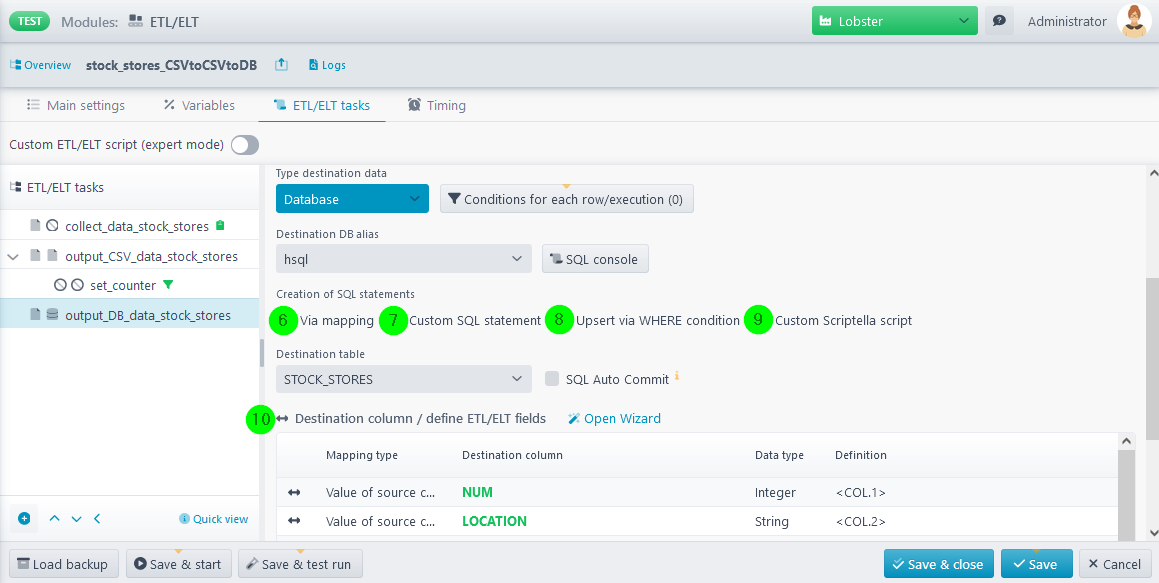This screenshot has width=1159, height=583.
Task: Open the STOCK_STORES destination table dropdown
Action: point(403,379)
